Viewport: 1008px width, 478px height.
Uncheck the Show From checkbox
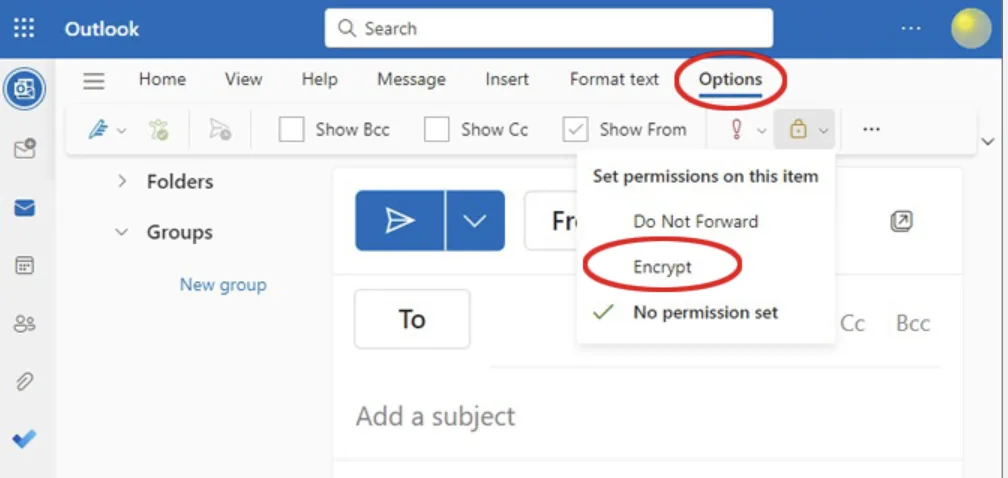pos(575,130)
